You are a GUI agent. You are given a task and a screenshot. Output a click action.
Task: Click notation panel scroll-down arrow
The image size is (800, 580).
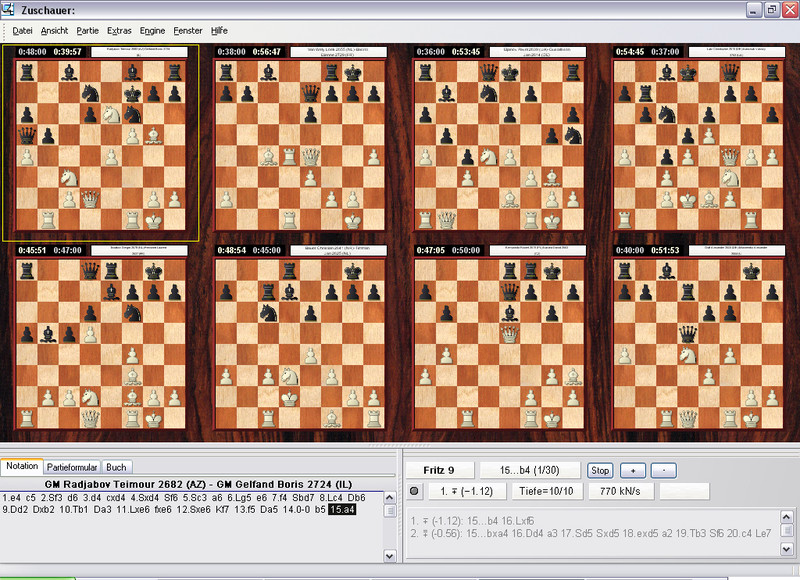[x=389, y=555]
